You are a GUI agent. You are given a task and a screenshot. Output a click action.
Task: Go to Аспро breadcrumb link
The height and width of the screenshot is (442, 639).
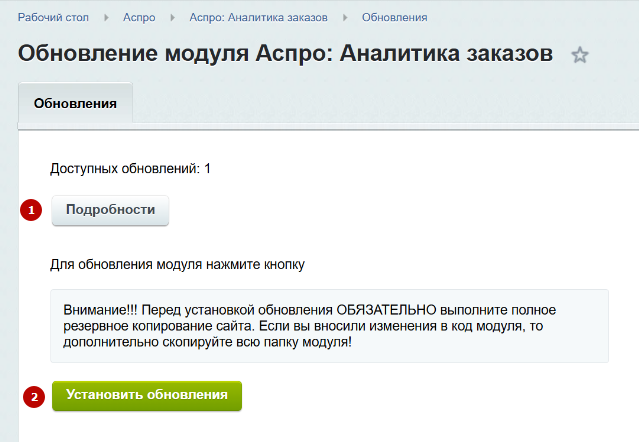[139, 18]
